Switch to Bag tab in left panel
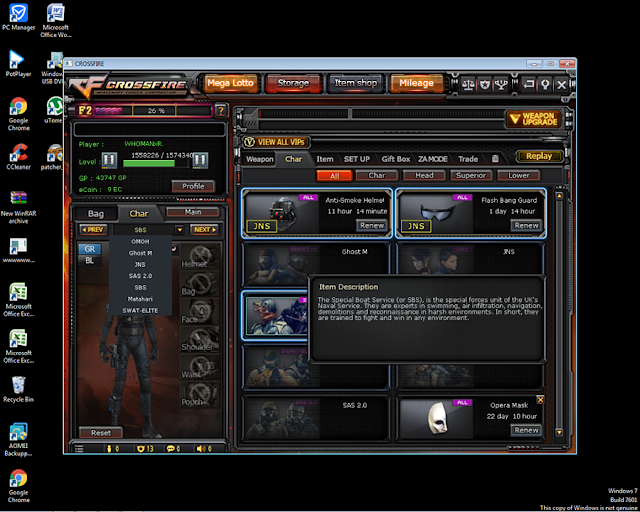The height and width of the screenshot is (512, 640). click(96, 214)
